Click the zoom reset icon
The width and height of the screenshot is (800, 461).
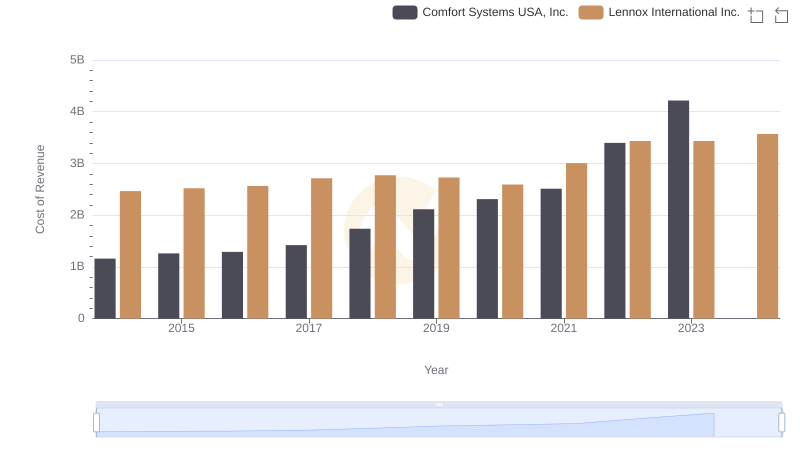pyautogui.click(x=781, y=15)
